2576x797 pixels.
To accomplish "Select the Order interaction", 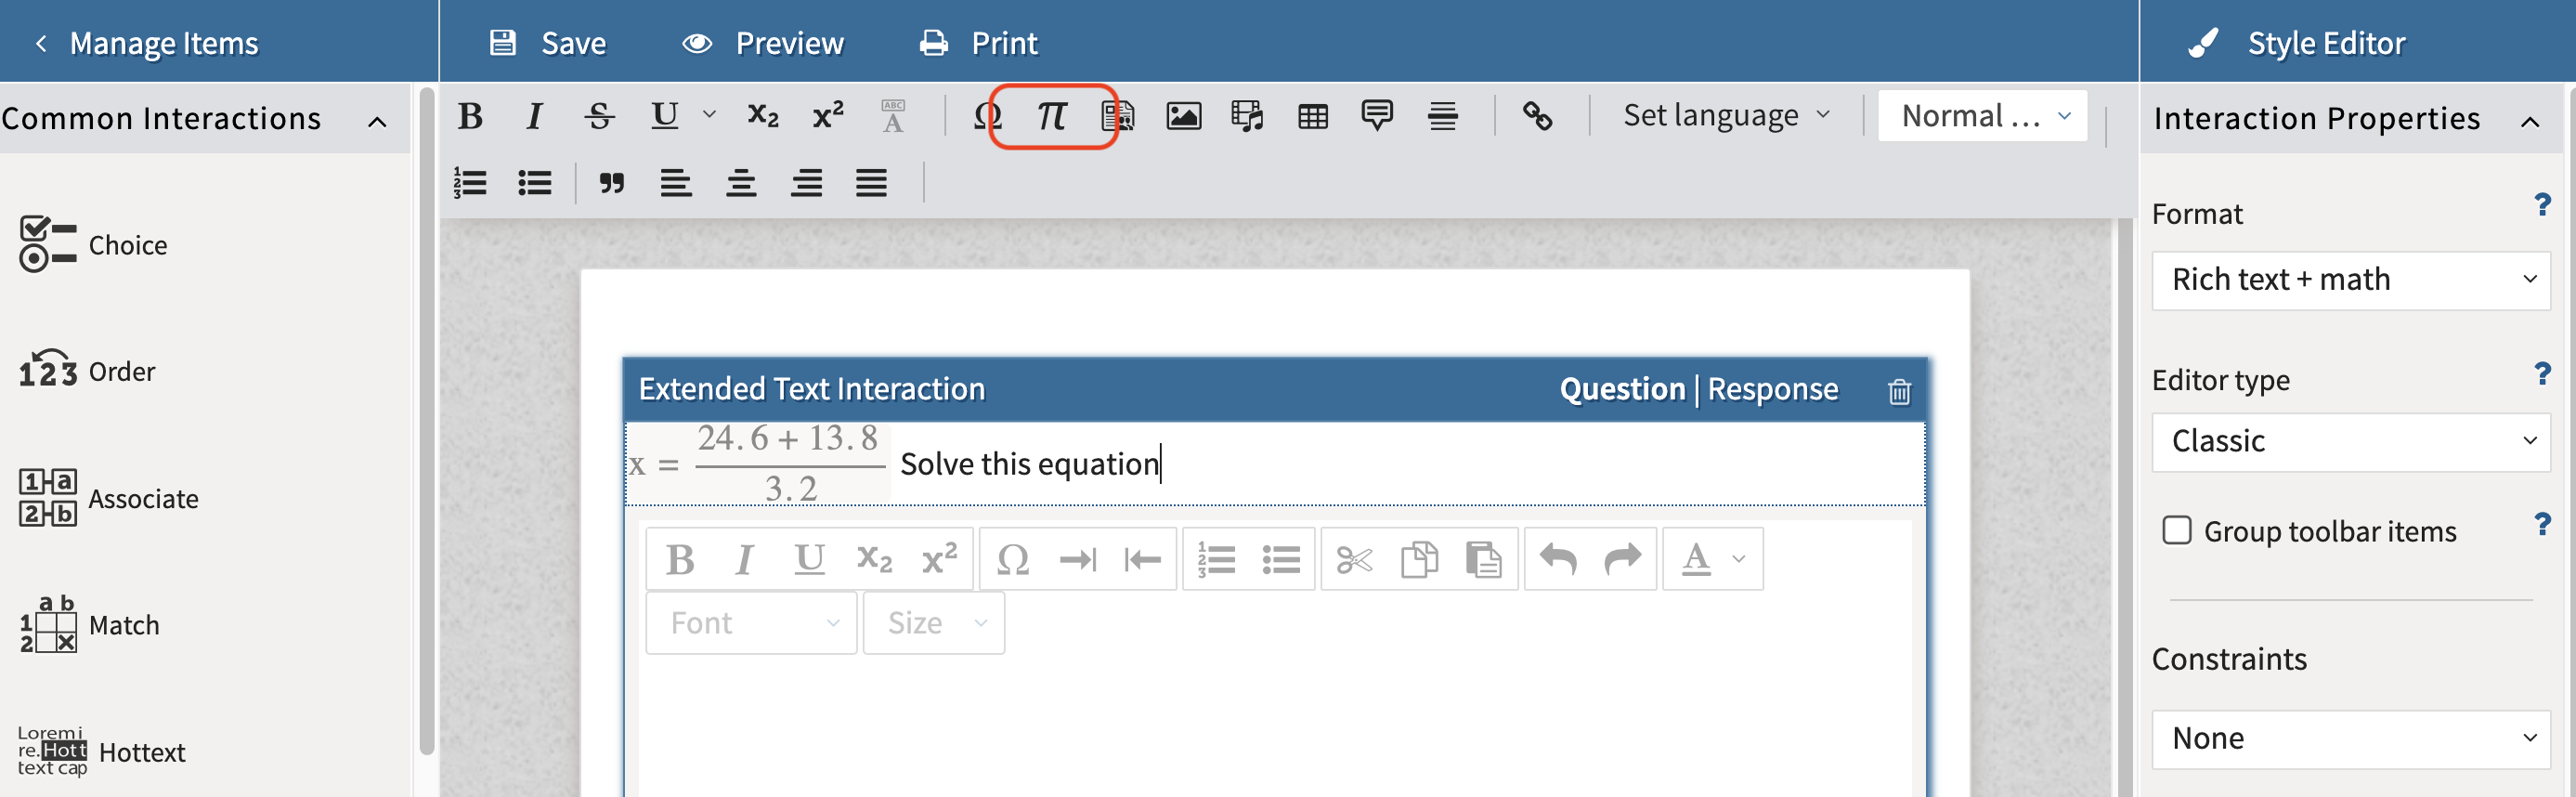I will (87, 371).
